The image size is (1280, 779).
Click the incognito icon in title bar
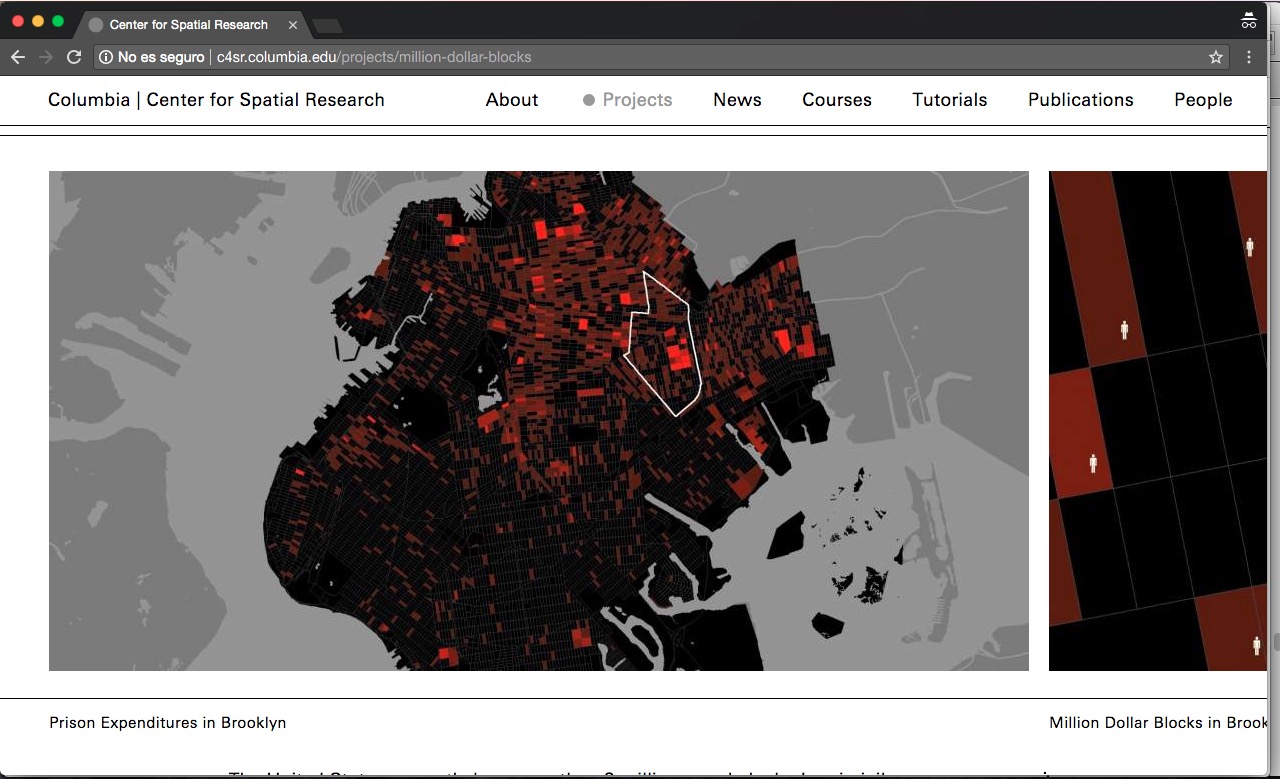tap(1249, 20)
